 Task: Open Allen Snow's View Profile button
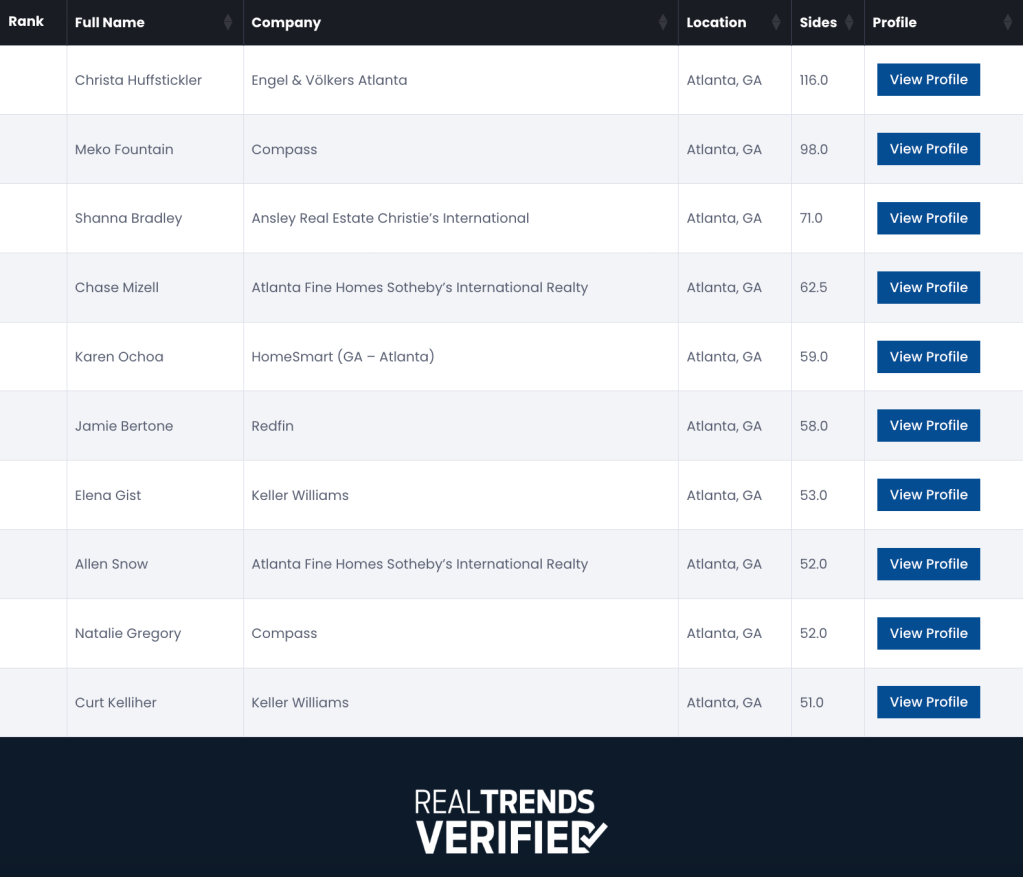[928, 564]
